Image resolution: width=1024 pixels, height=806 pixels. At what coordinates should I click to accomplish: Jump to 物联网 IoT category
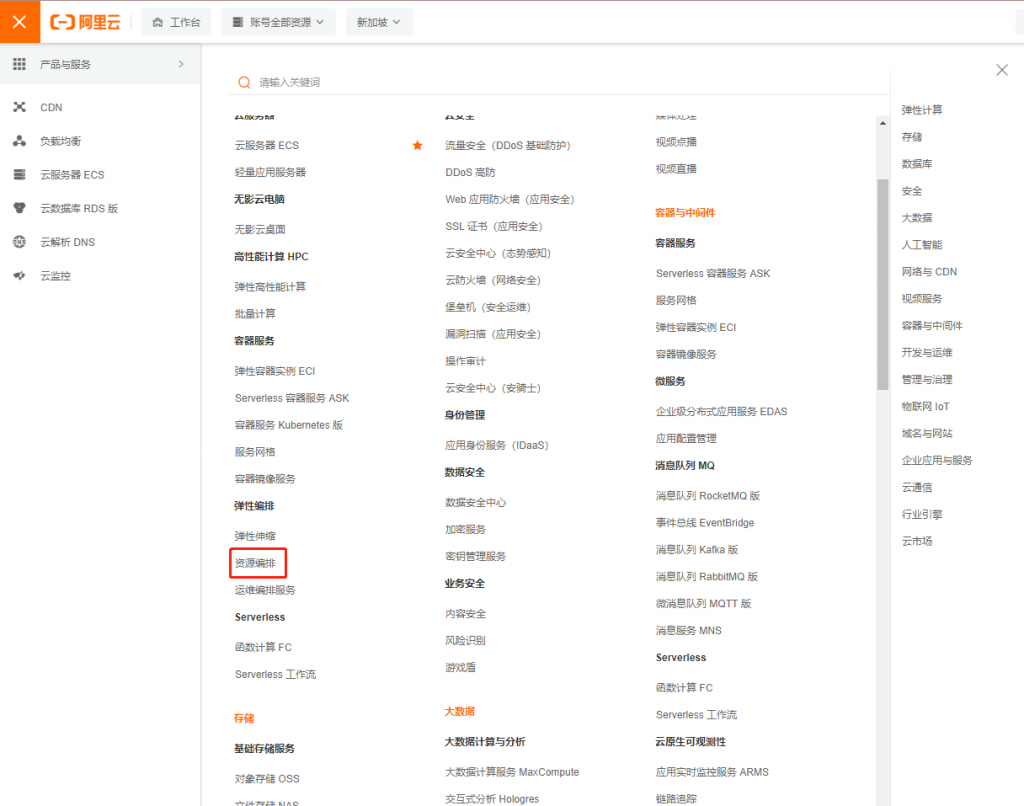(925, 406)
